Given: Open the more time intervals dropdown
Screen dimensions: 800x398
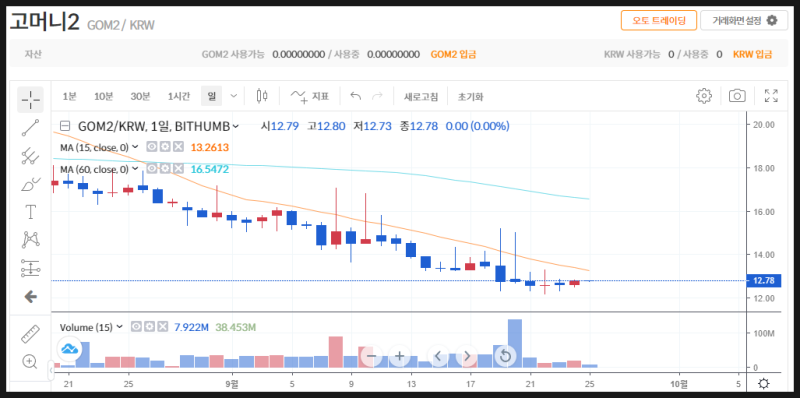Looking at the screenshot, I should point(234,96).
